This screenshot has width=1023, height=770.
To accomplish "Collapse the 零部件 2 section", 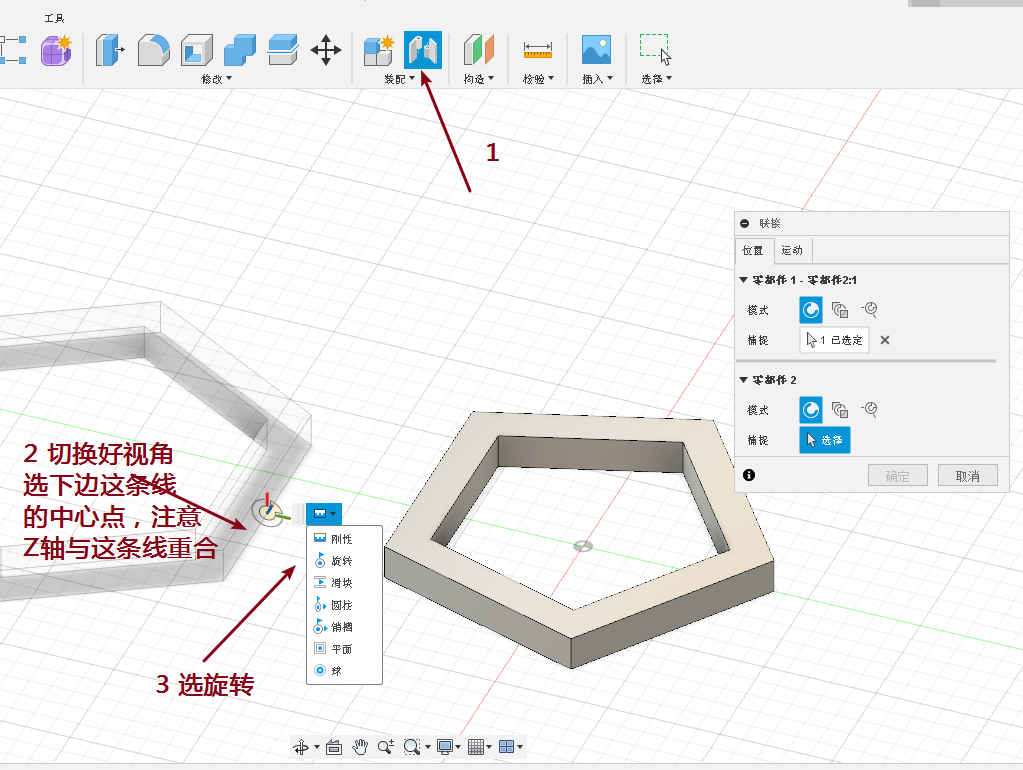I will click(x=743, y=380).
